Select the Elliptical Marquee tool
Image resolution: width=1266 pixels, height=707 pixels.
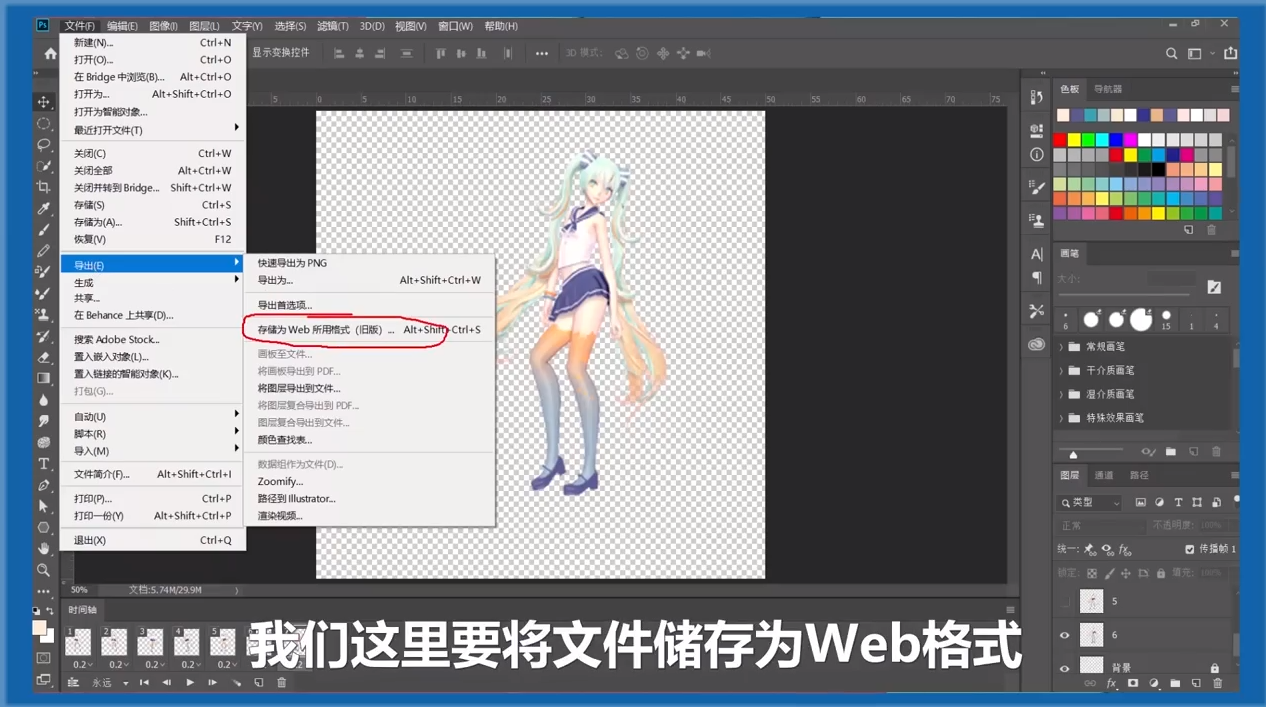coord(44,124)
